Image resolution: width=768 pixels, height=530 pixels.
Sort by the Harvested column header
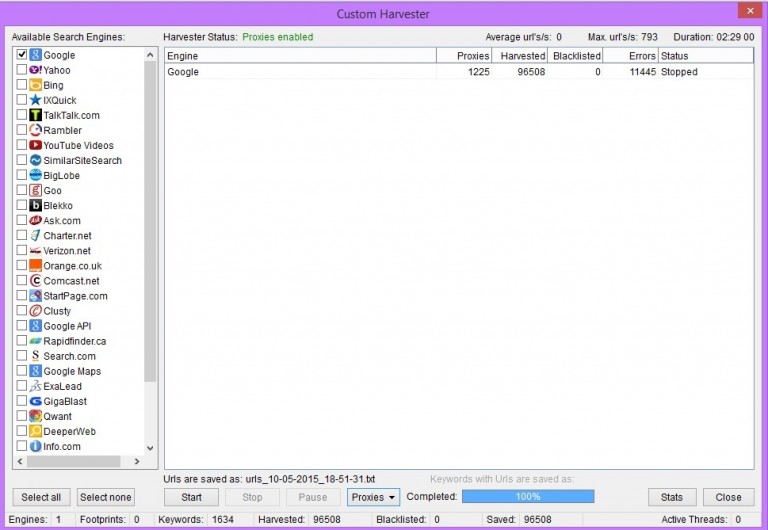point(521,56)
